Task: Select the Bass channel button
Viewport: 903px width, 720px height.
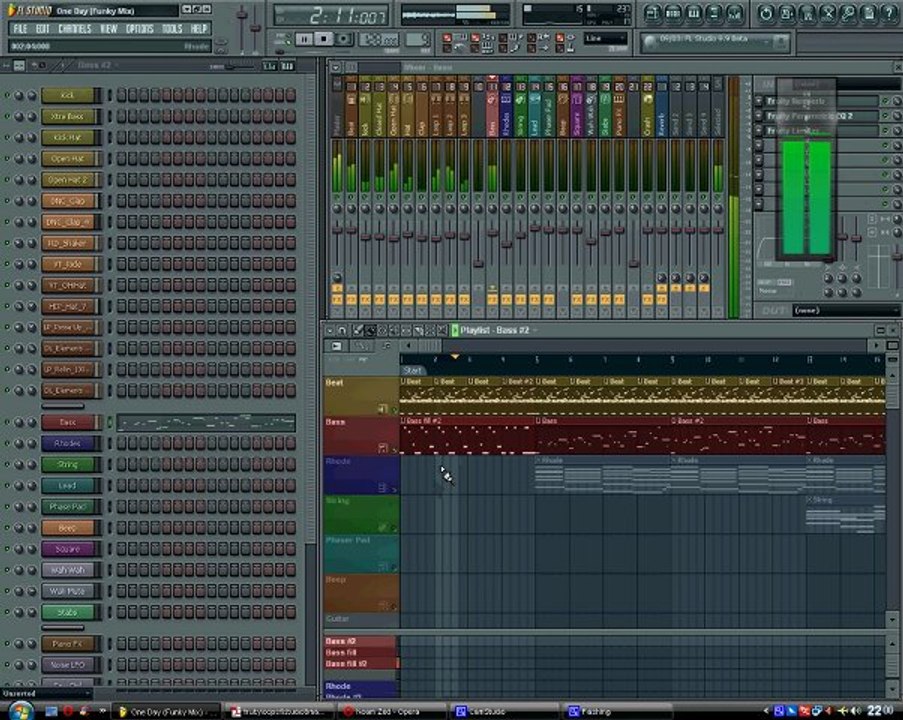Action: 68,422
